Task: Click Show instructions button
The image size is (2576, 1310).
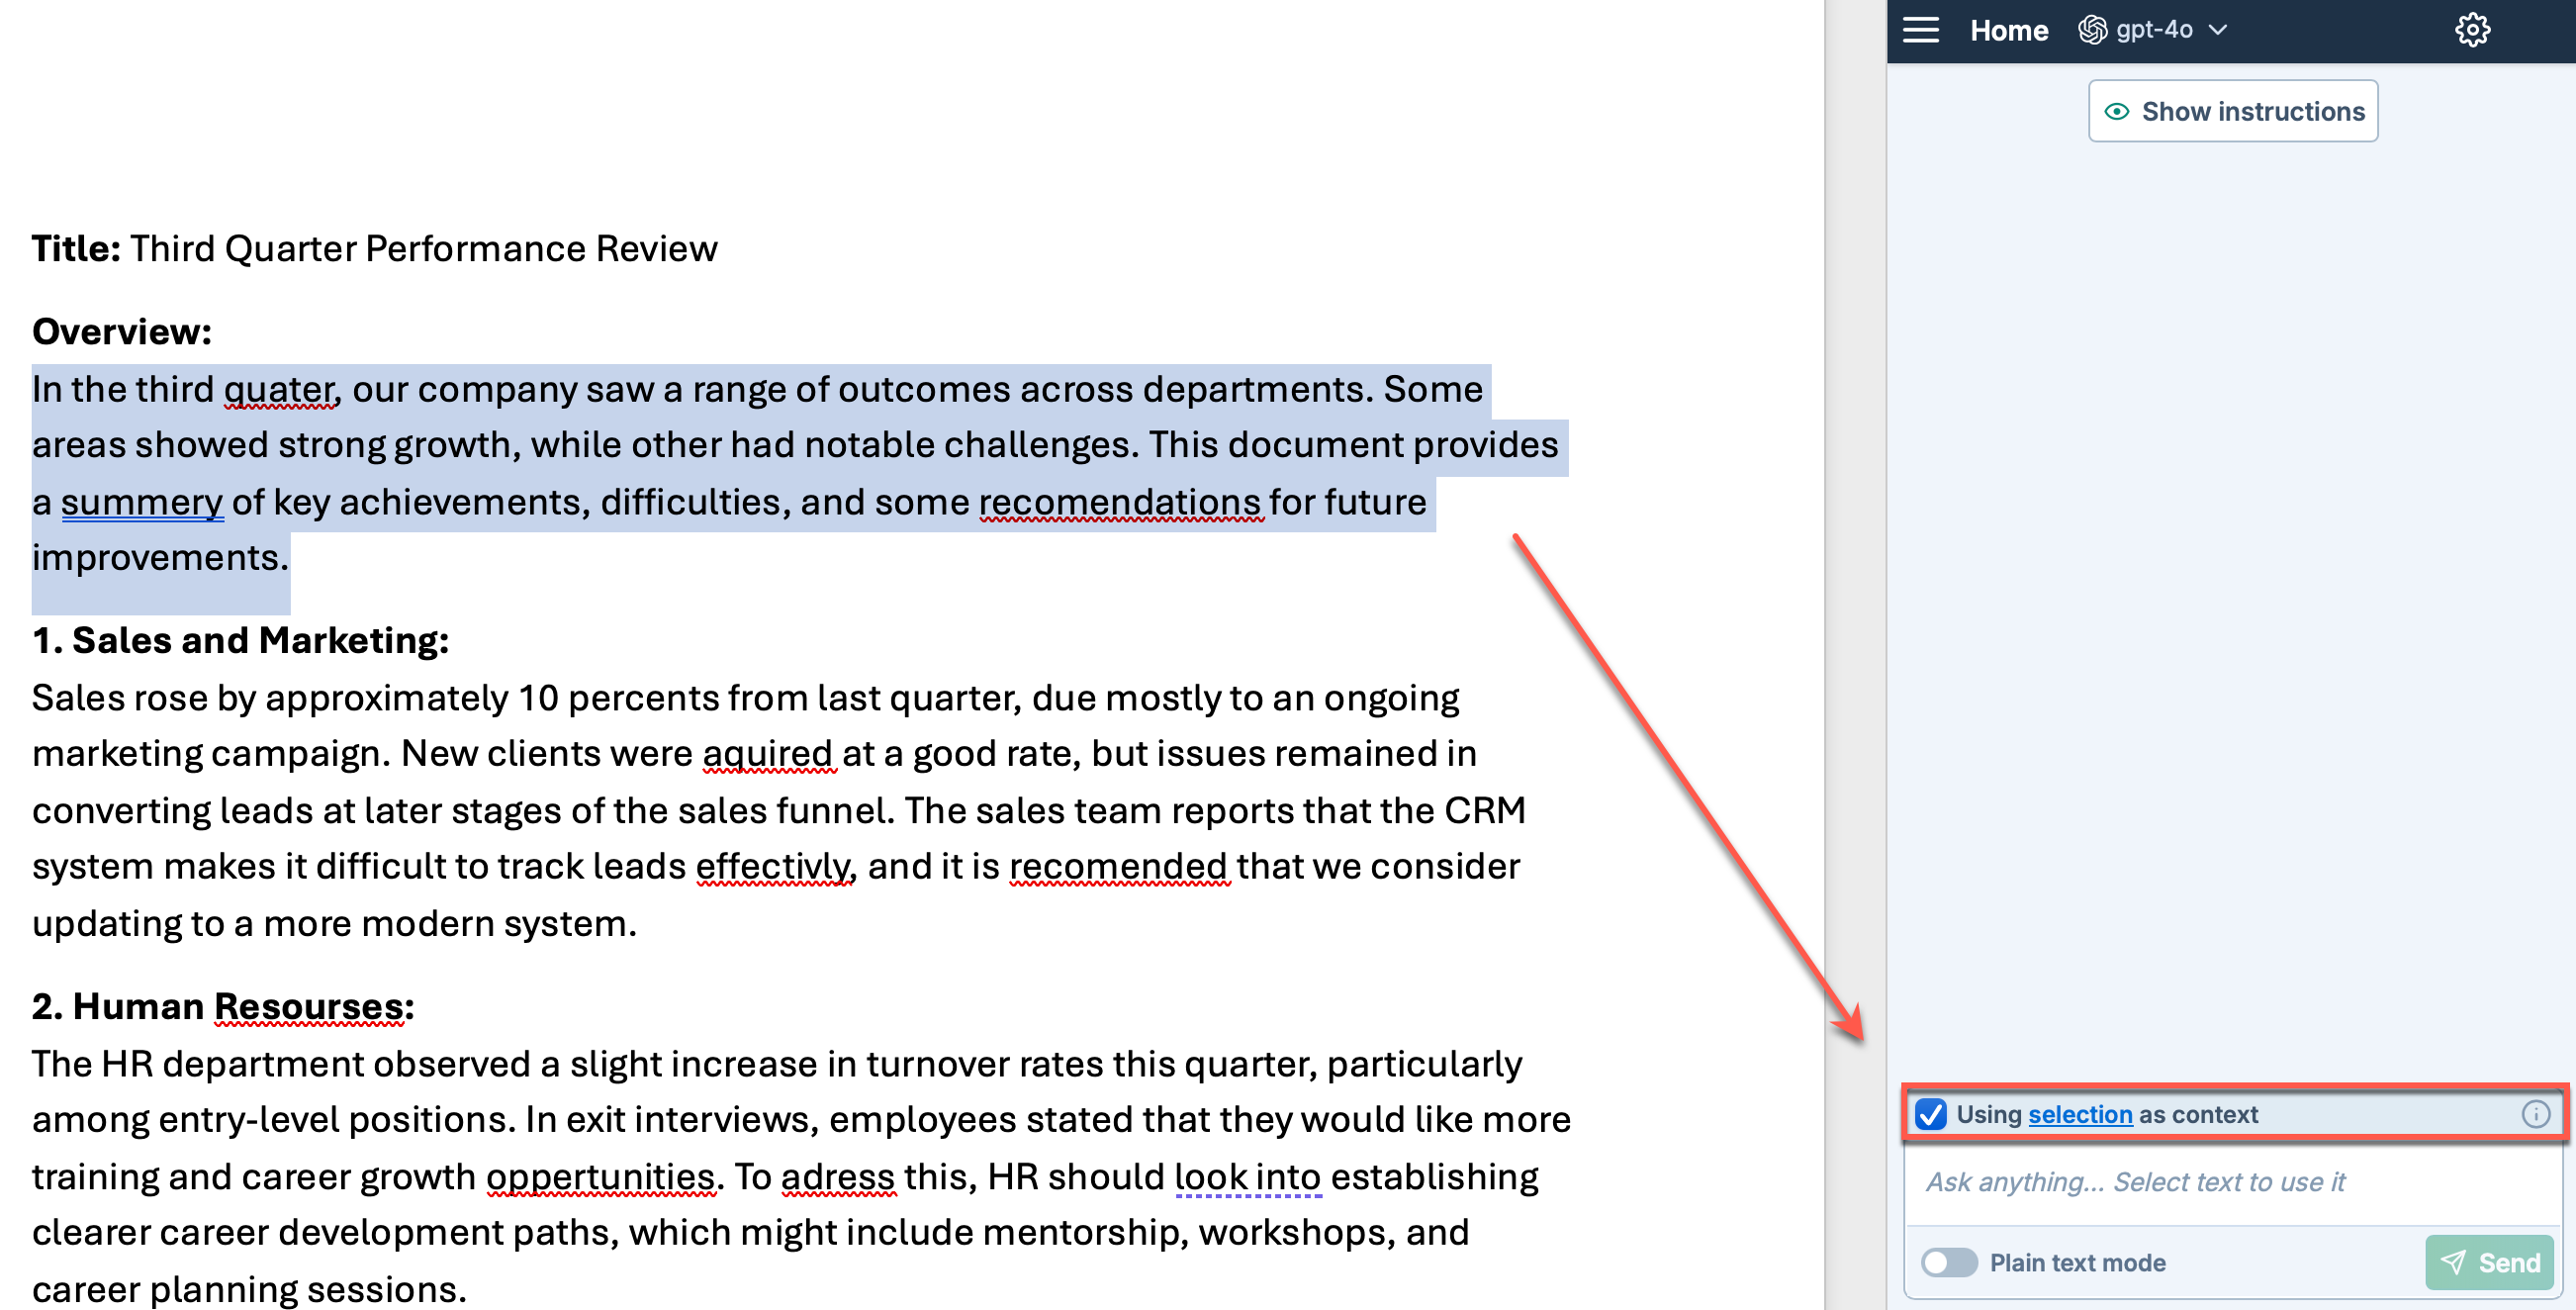Action: click(2232, 111)
